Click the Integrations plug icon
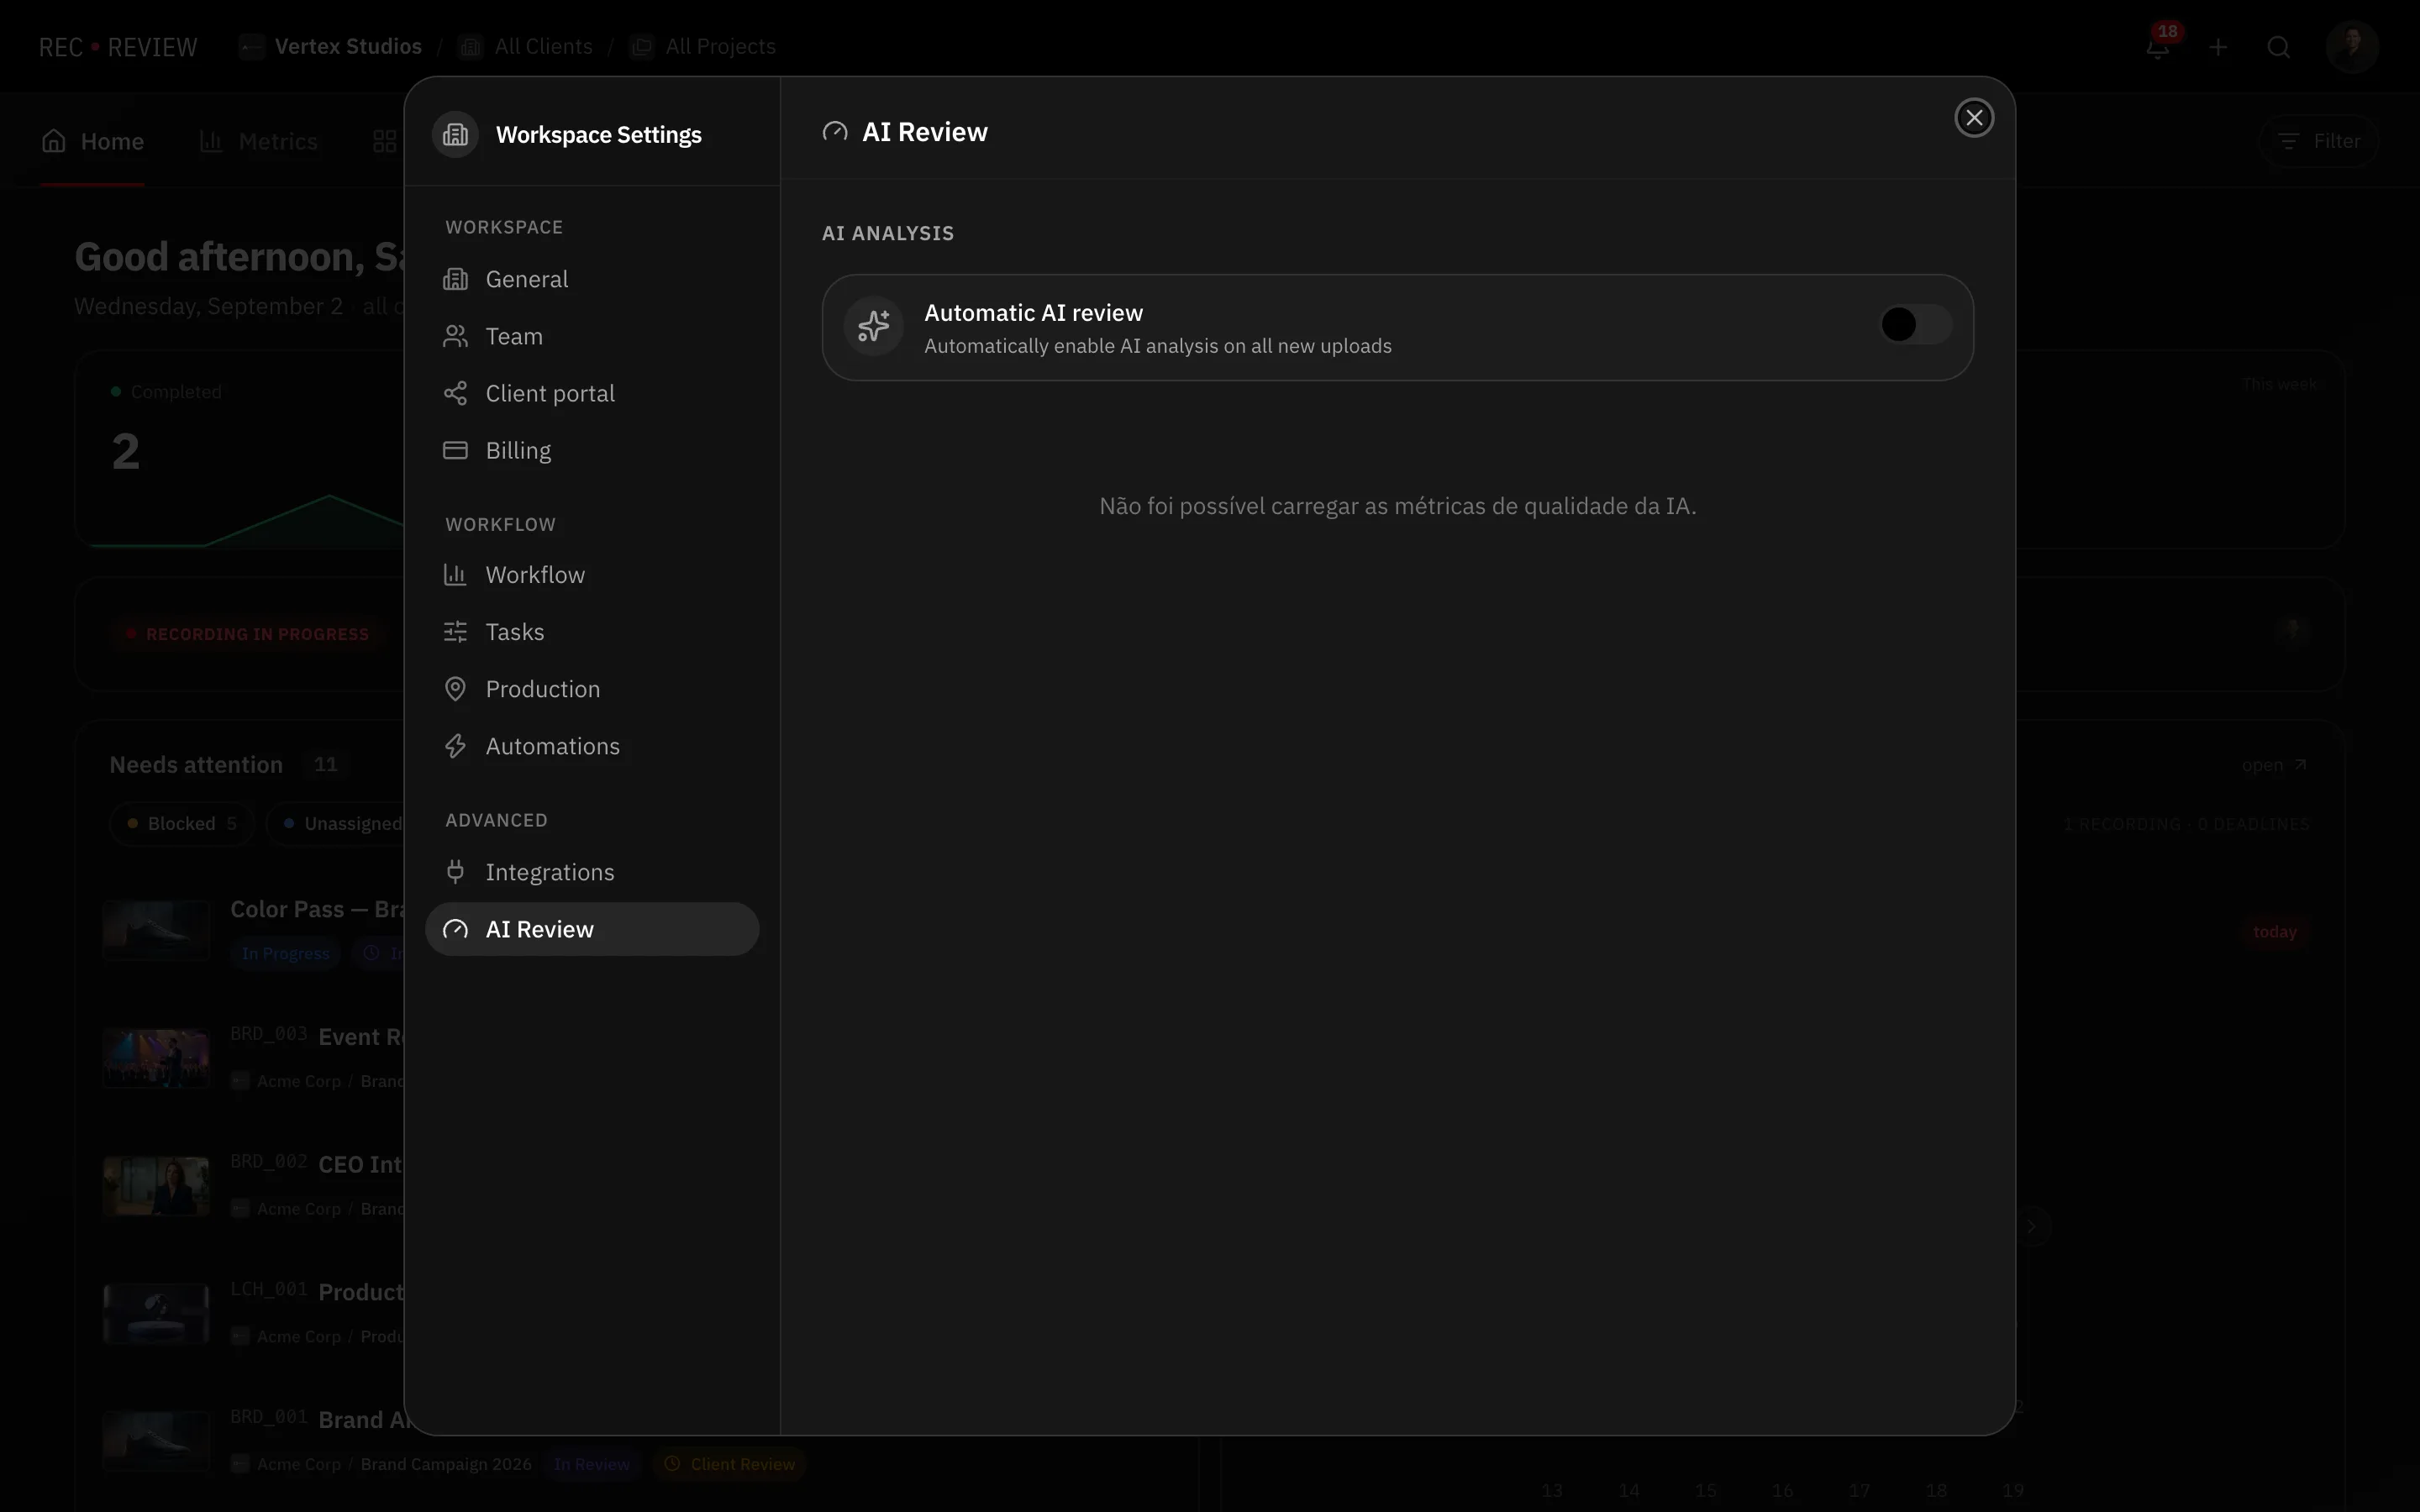This screenshot has height=1512, width=2420. coord(455,872)
